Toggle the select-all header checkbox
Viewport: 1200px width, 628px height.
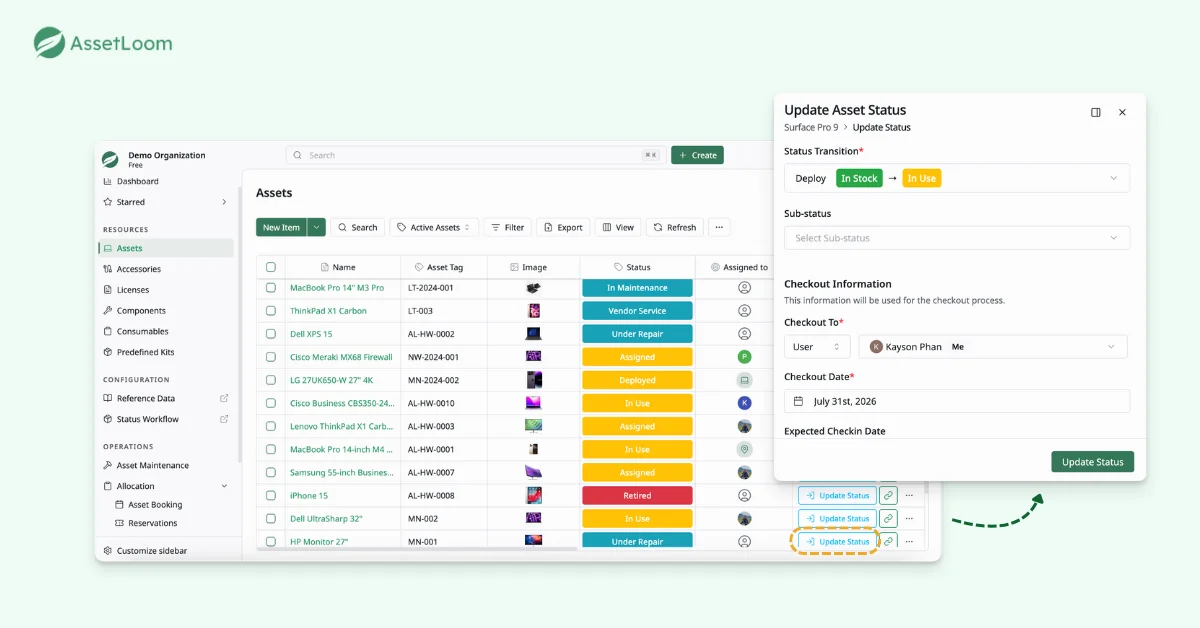coord(271,267)
